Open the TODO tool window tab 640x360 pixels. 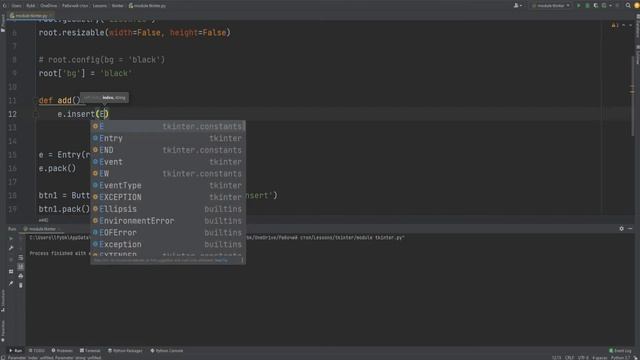point(37,351)
